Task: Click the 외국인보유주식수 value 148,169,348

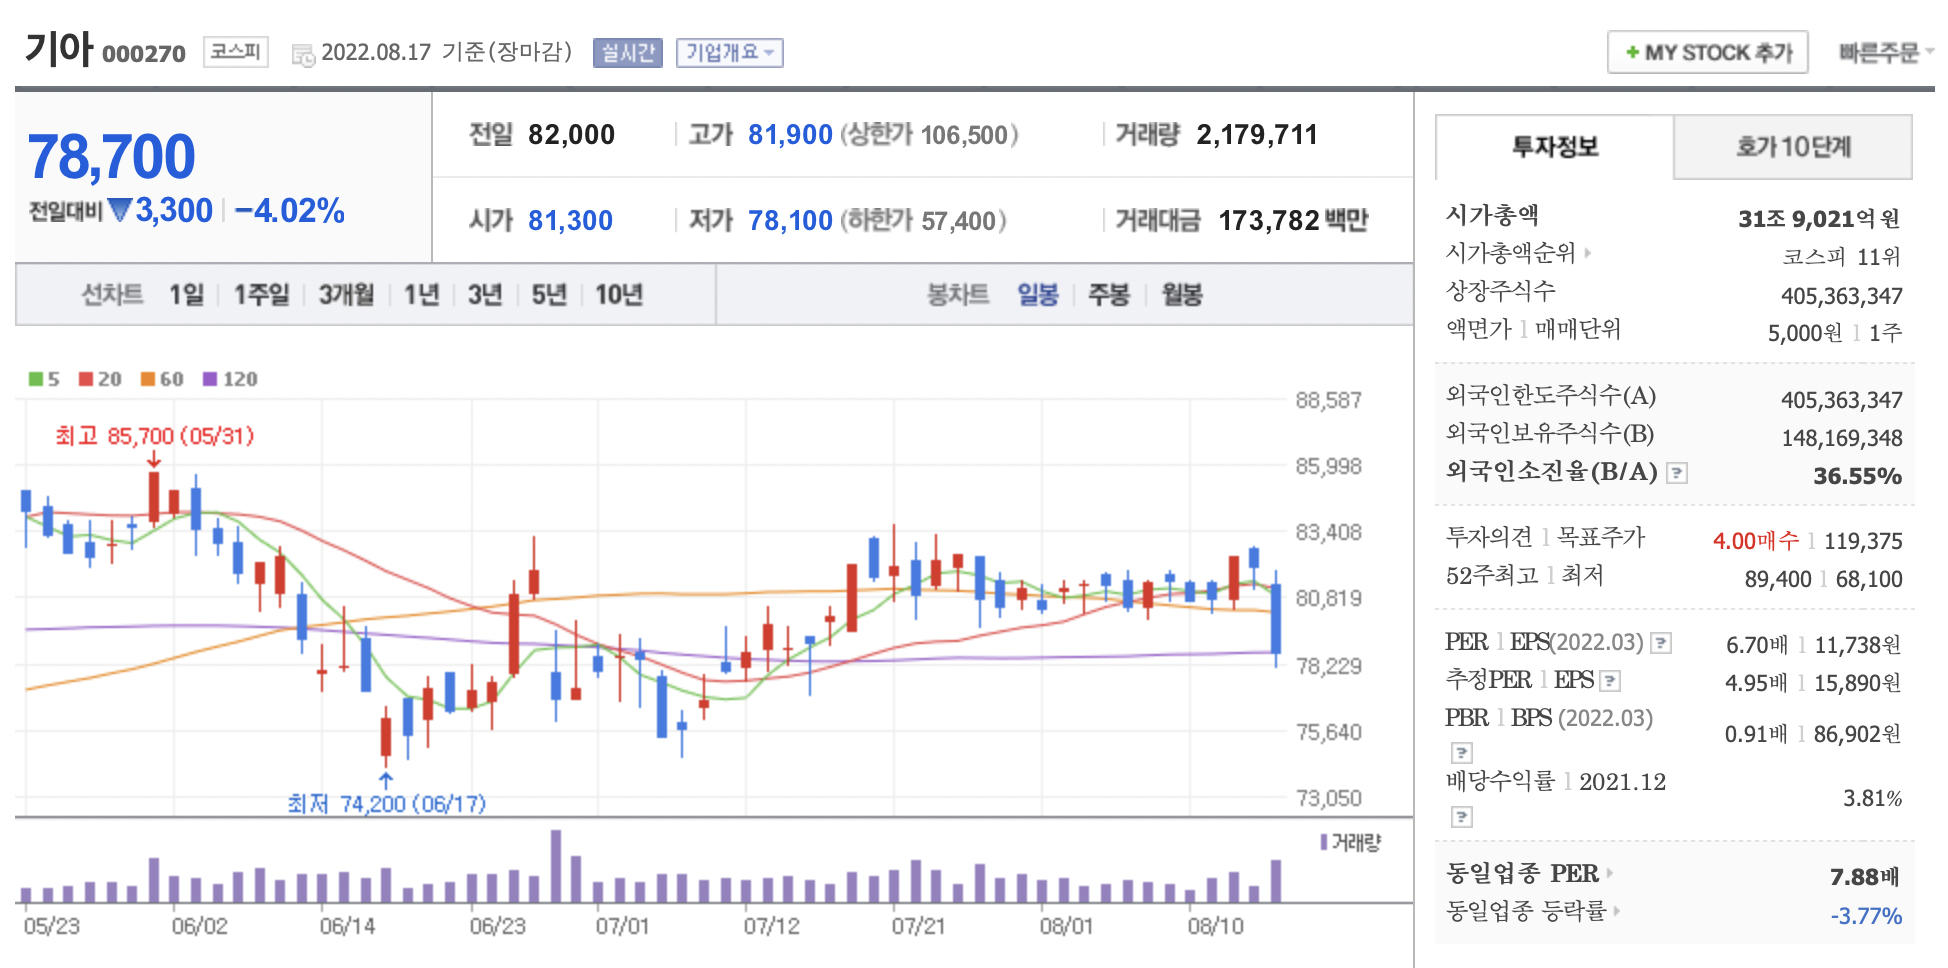Action: 1841,438
